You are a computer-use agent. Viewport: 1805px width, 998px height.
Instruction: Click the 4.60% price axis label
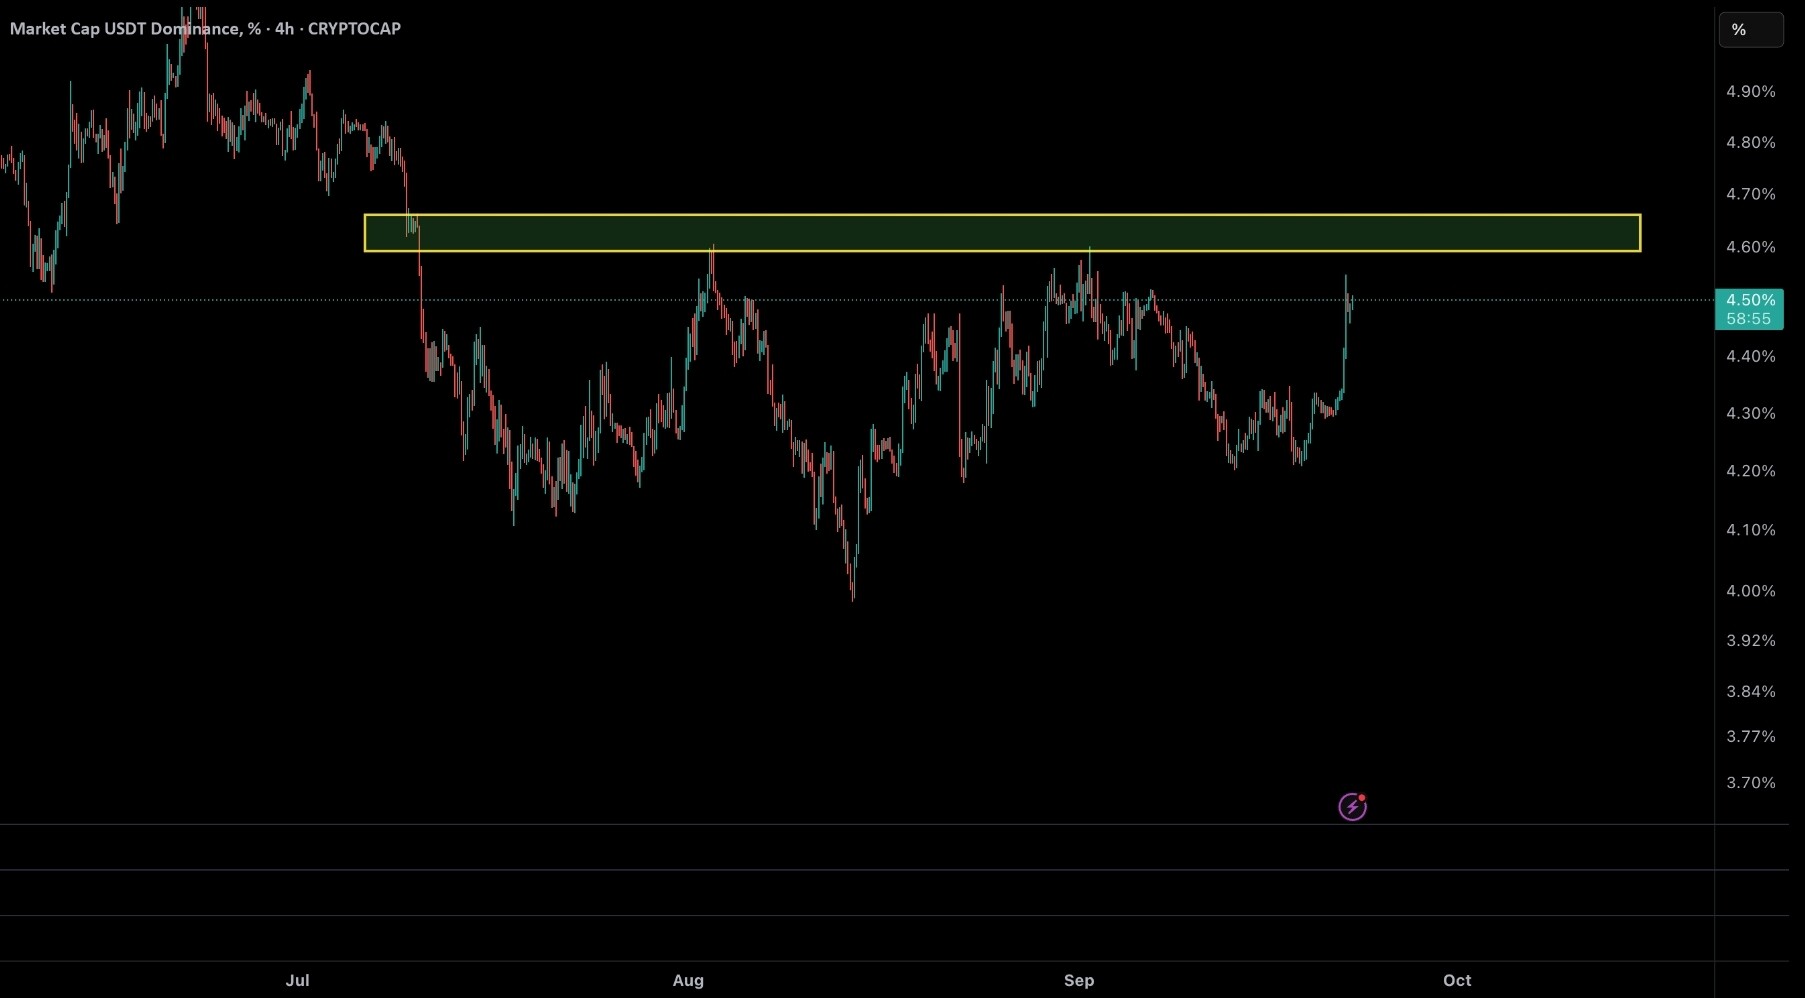coord(1750,247)
